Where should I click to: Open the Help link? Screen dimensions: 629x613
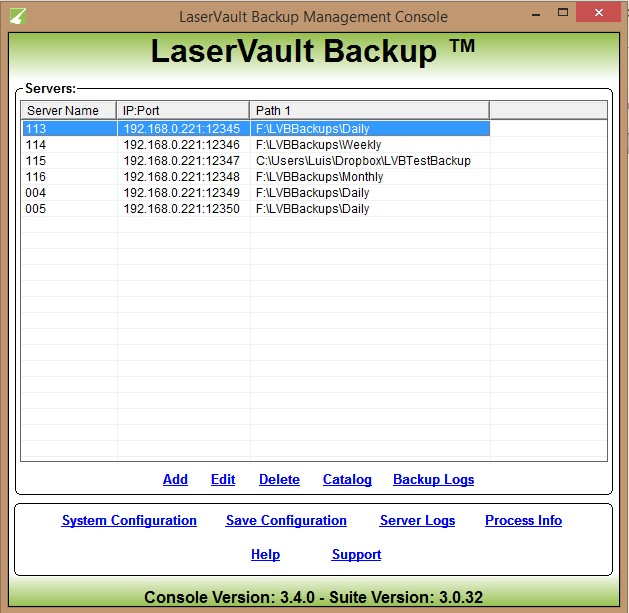point(266,555)
